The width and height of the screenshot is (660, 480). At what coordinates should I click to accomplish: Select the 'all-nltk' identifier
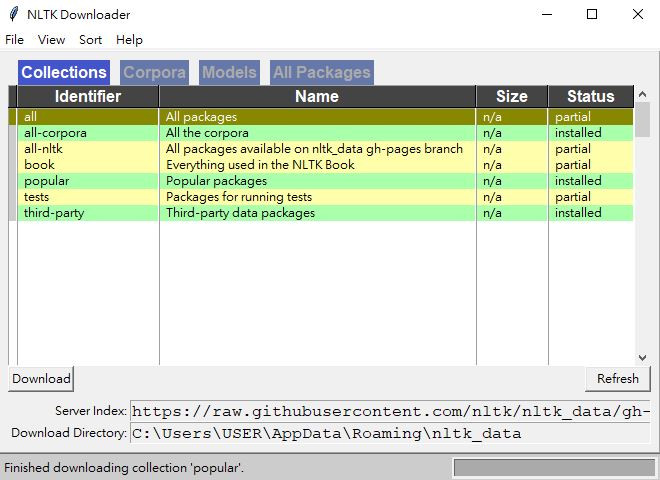(88, 149)
